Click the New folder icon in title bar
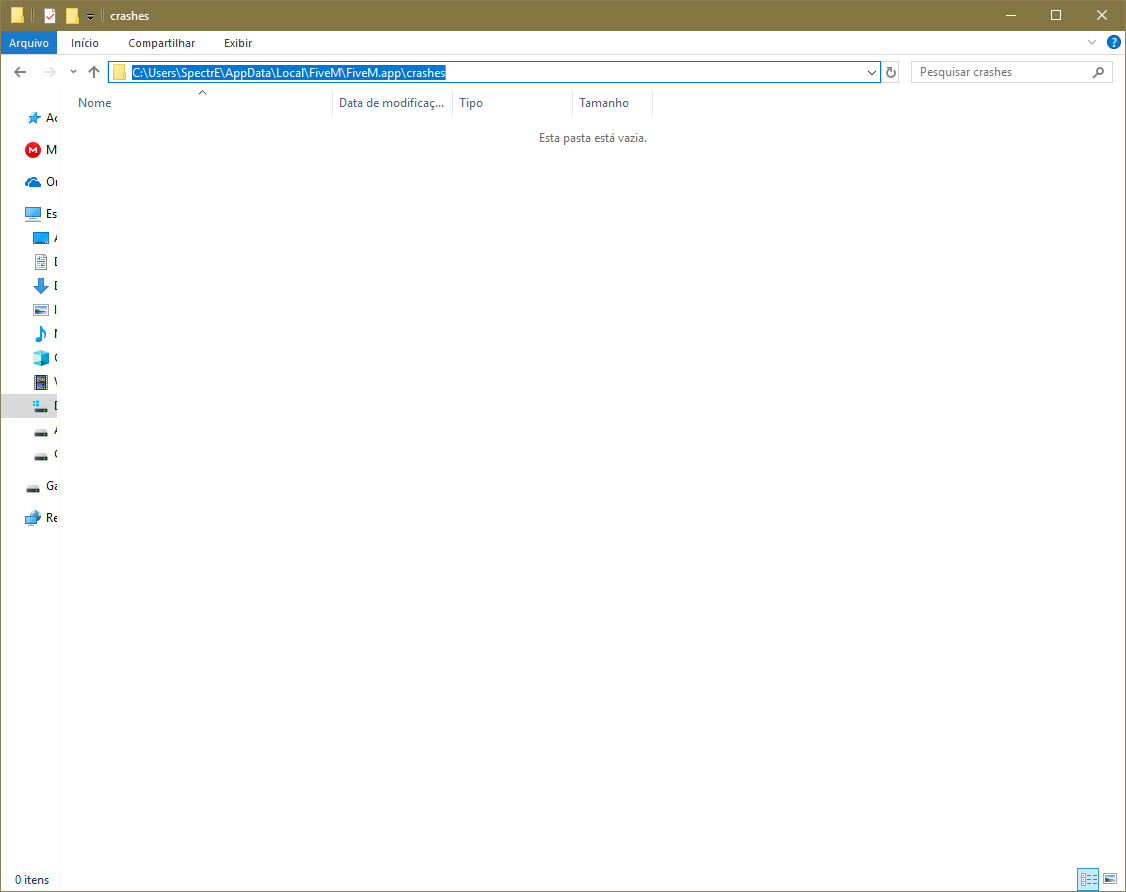Viewport: 1126px width, 892px height. (72, 15)
